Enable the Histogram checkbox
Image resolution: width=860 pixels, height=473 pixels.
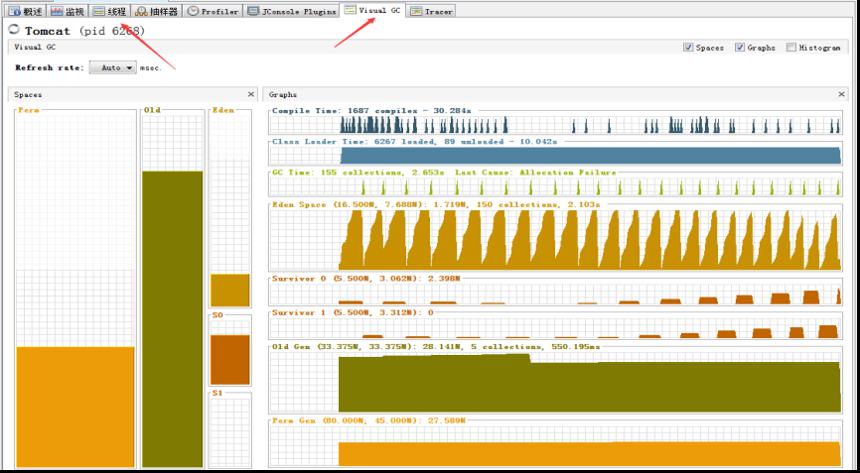coord(791,47)
